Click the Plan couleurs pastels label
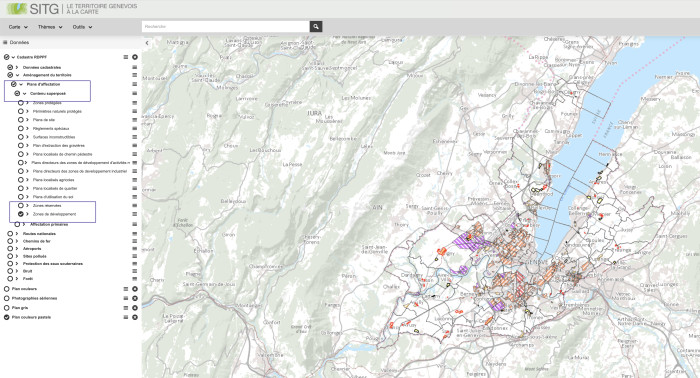Image resolution: width=700 pixels, height=378 pixels. coord(31,317)
